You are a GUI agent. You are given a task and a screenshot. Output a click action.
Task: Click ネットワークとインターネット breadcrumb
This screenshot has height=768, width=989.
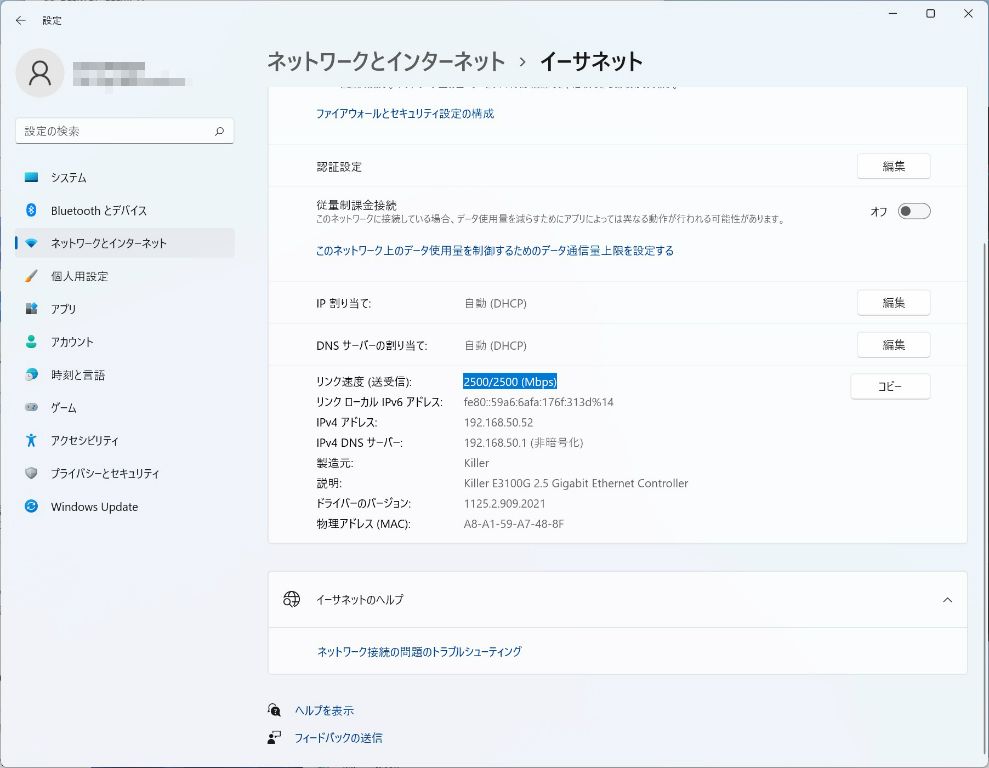pos(386,62)
